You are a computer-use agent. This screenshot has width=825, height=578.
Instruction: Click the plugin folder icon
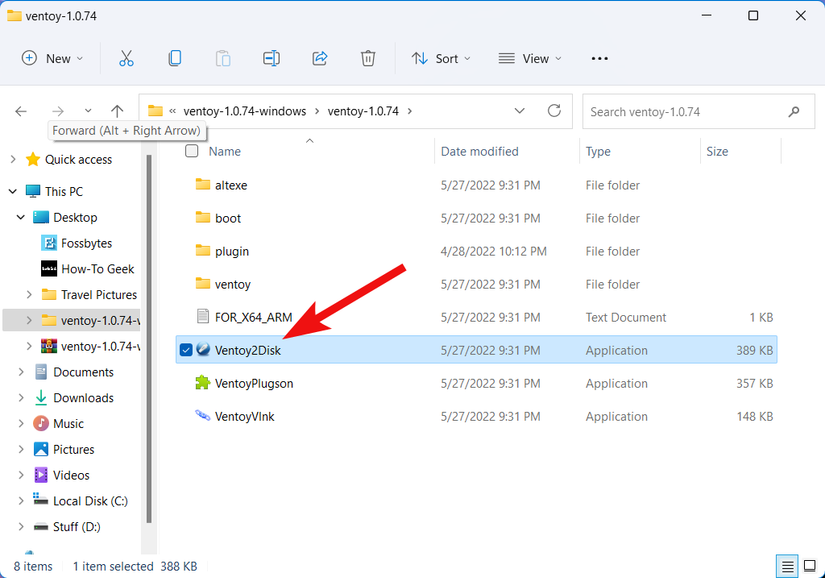203,251
